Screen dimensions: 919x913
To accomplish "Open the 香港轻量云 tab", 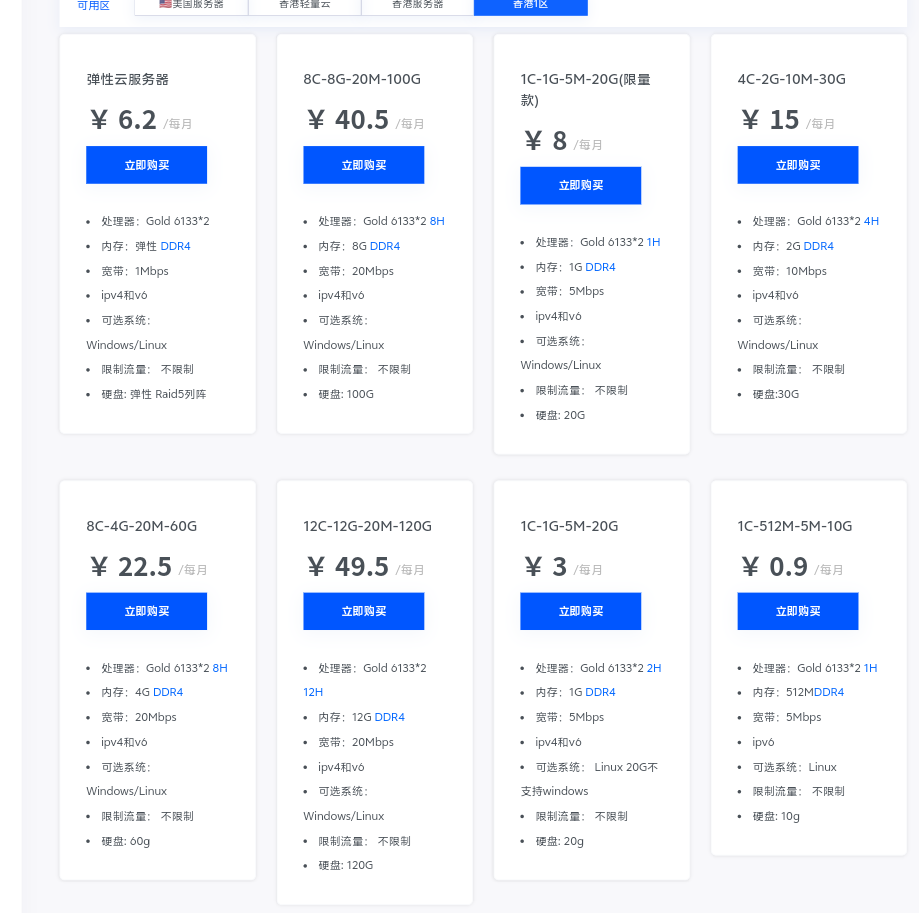I will click(x=304, y=5).
